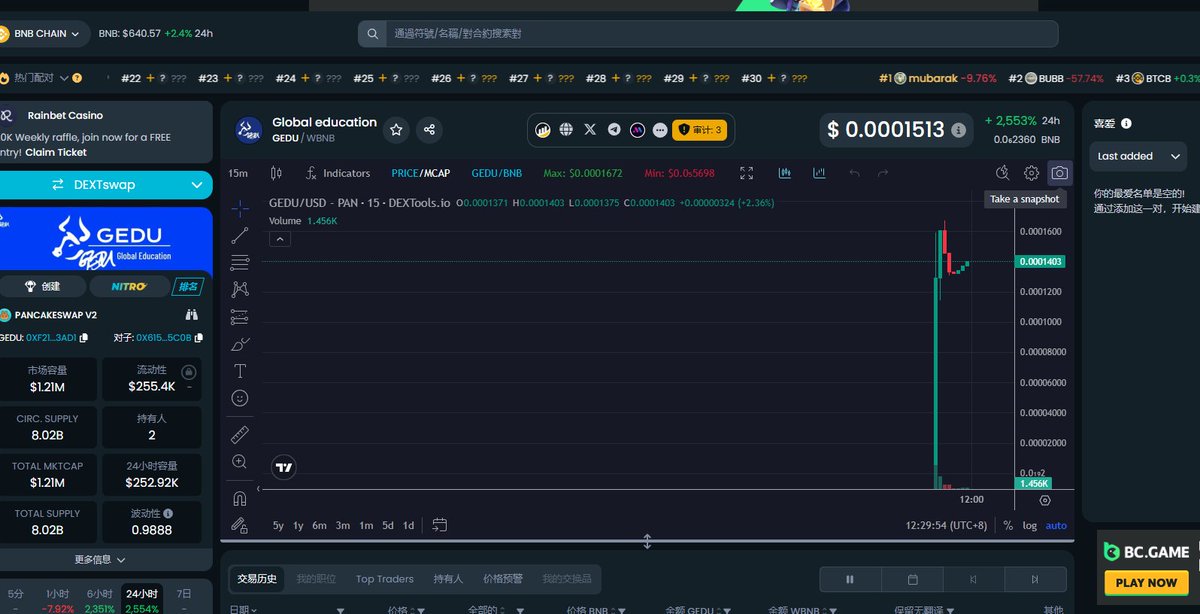
Task: Collapse the Volume indicator legend
Action: (281, 239)
